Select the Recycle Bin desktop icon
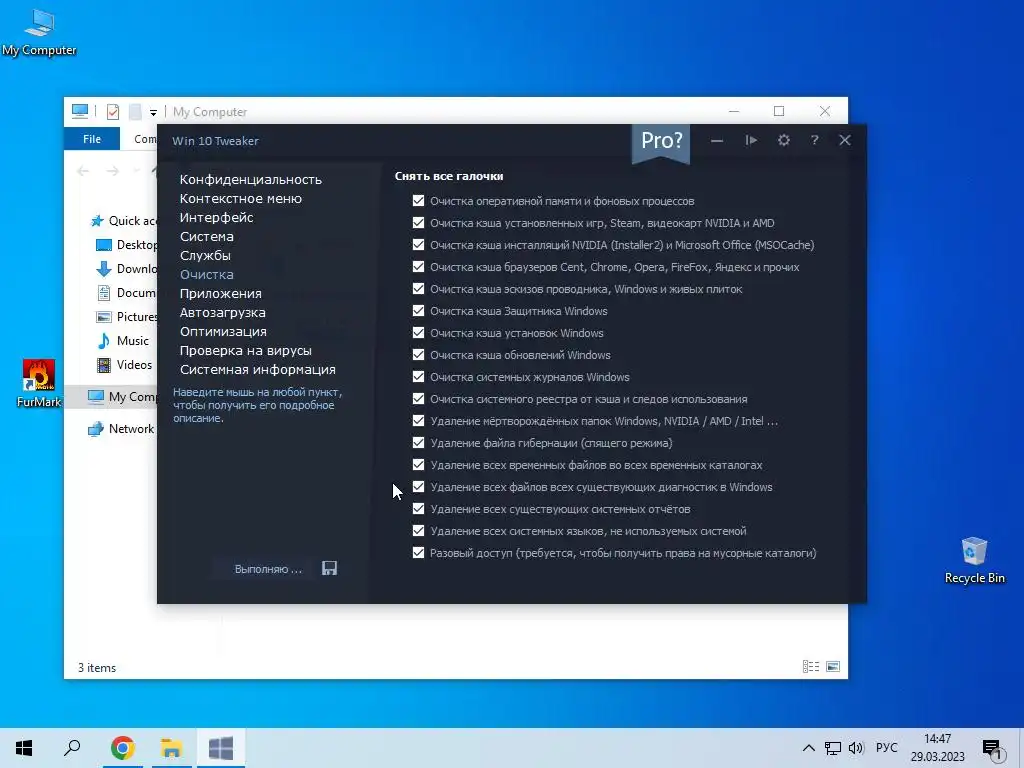Screen dimensions: 1024x768 tap(974, 561)
